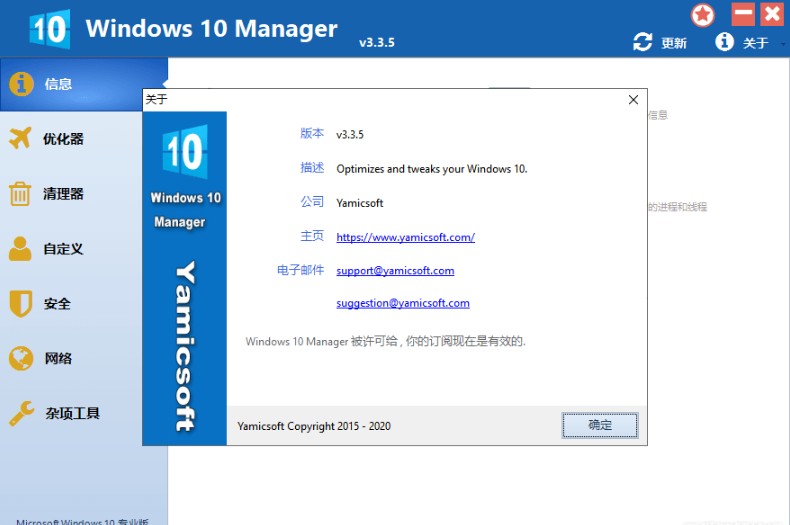The width and height of the screenshot is (790, 525).
Task: Click the support@yamicsoft.com email link
Action: [x=395, y=270]
